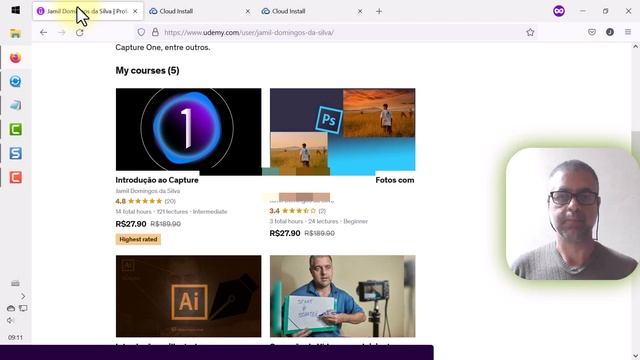This screenshot has height=360, width=640.
Task: Open the blue S app in taskbar
Action: 16,153
